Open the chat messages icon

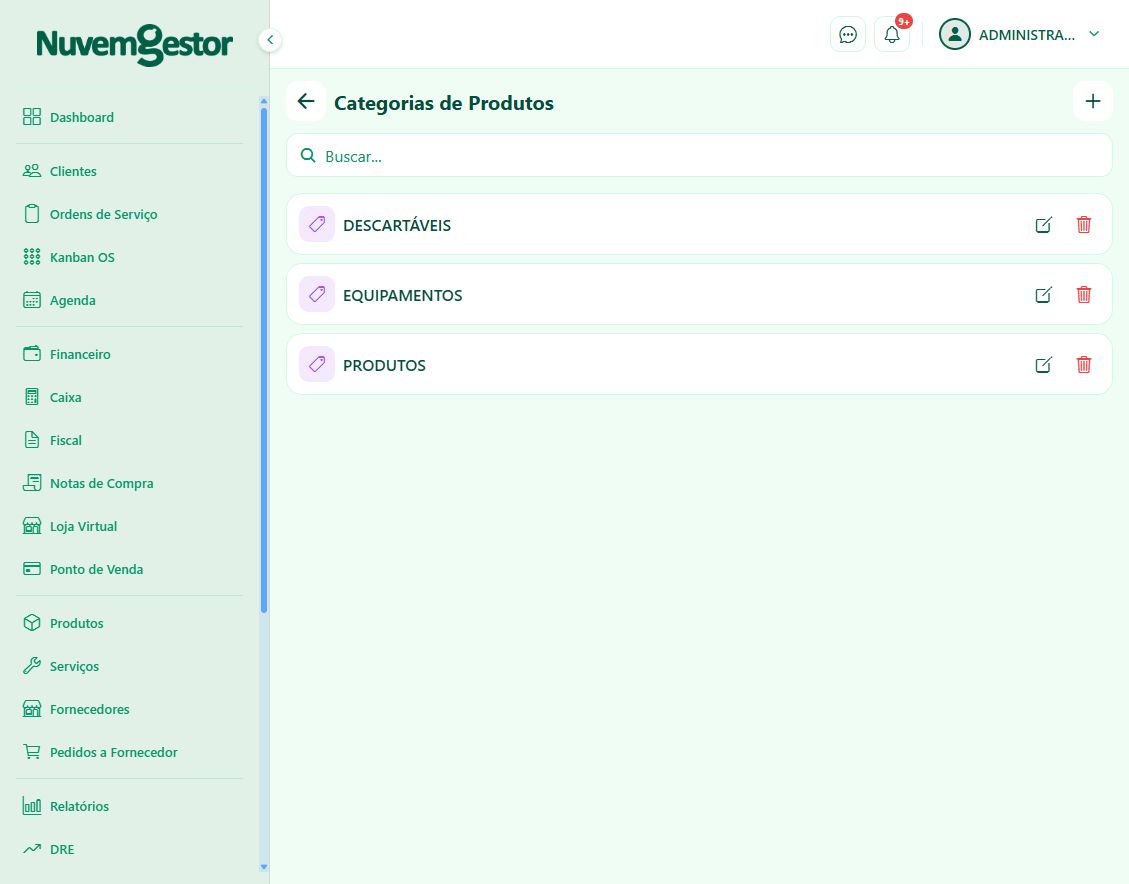(847, 35)
